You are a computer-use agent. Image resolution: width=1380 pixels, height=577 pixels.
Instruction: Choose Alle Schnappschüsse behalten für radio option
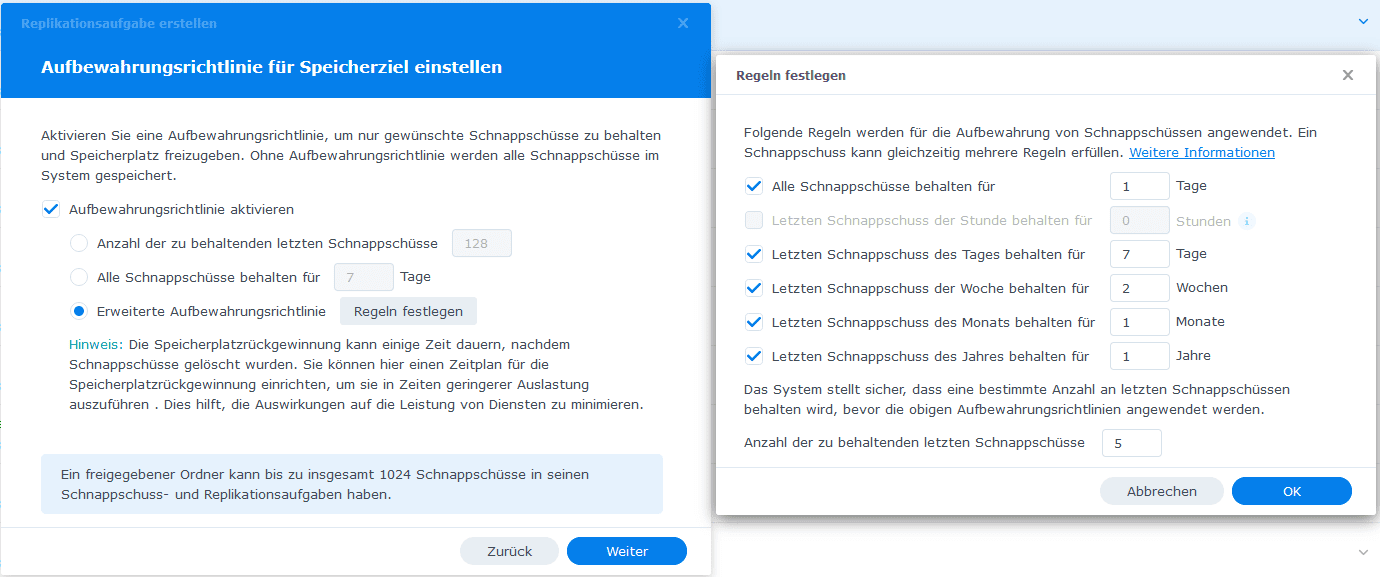click(79, 278)
